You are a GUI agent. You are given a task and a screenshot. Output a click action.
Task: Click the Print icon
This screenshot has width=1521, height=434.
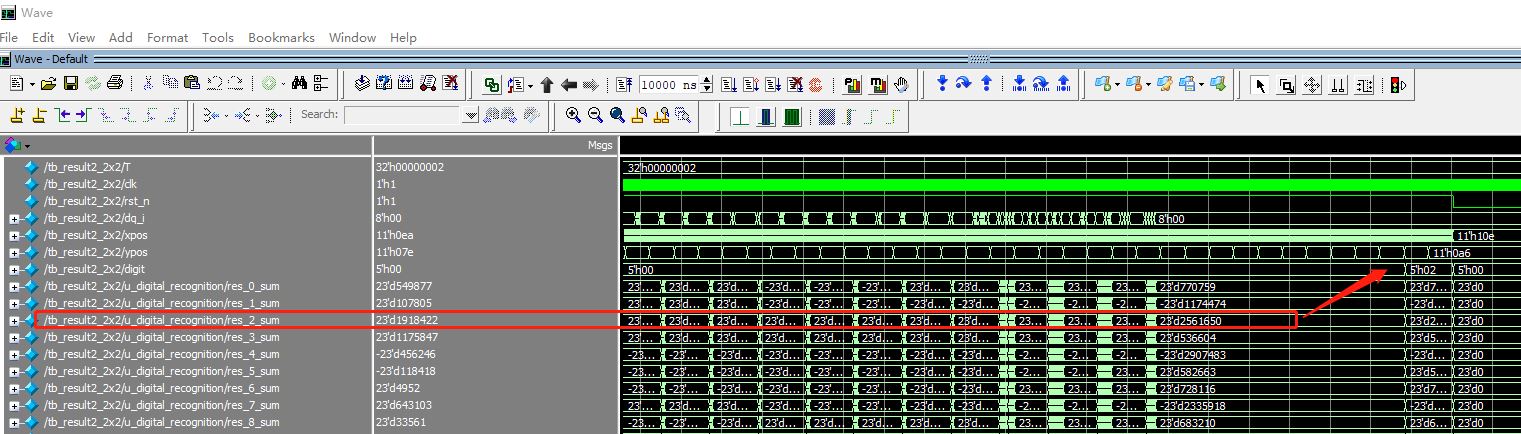coord(115,84)
